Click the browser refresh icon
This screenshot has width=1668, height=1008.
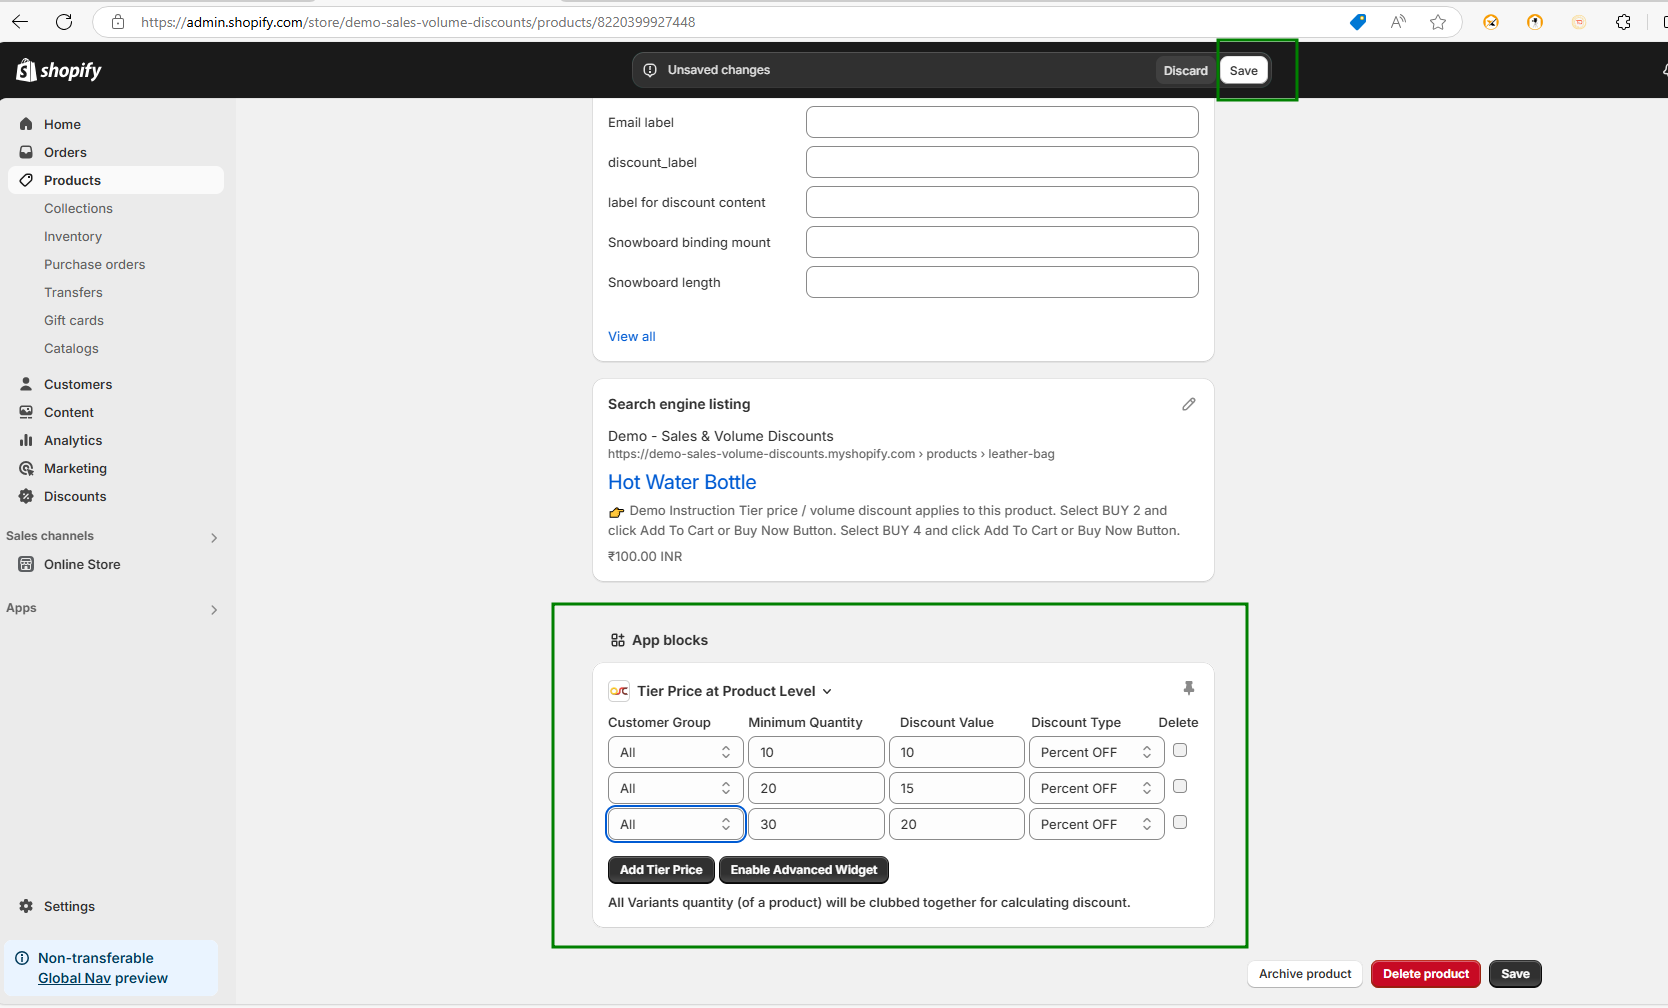click(64, 22)
